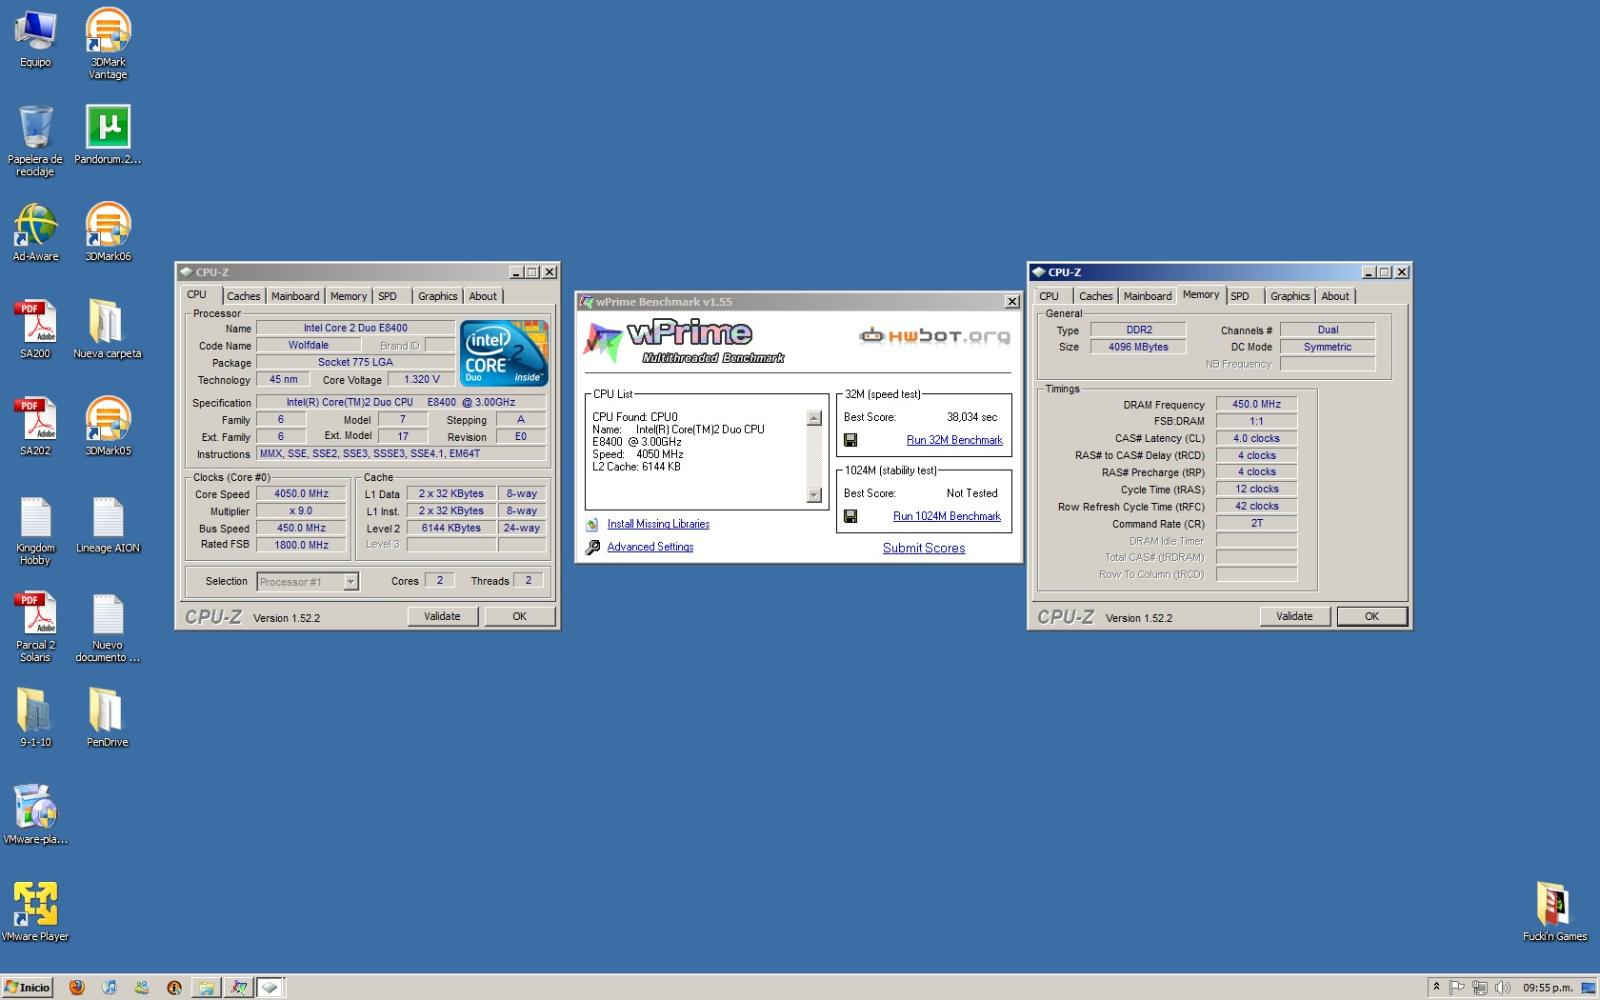The image size is (1600, 1000).
Task: Open the 9-1-10 folder
Action: (35, 717)
